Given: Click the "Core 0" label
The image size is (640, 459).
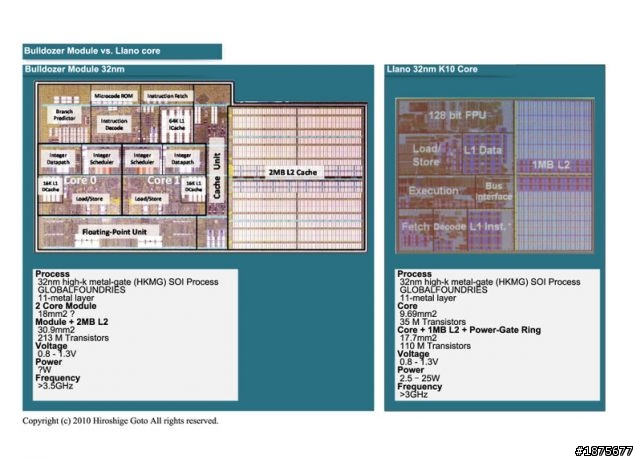Looking at the screenshot, I should tap(80, 180).
